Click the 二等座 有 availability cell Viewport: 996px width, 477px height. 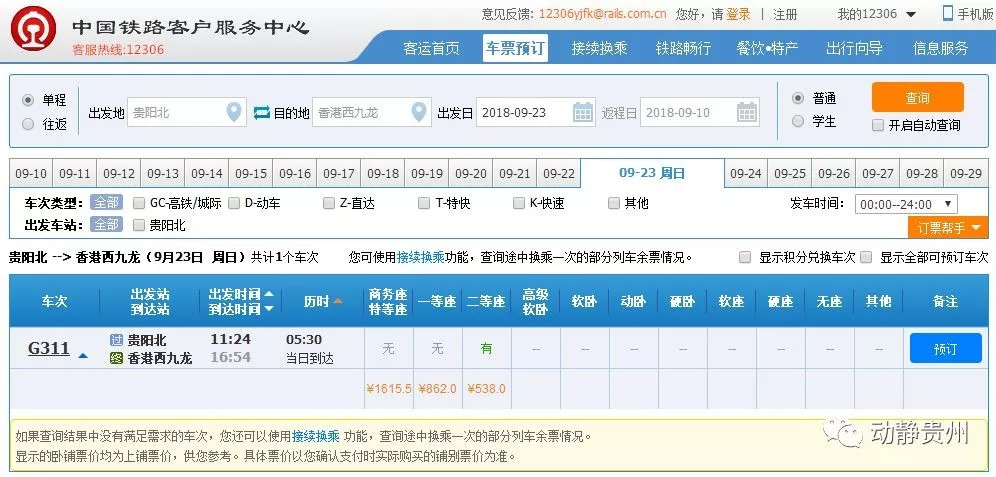click(487, 348)
